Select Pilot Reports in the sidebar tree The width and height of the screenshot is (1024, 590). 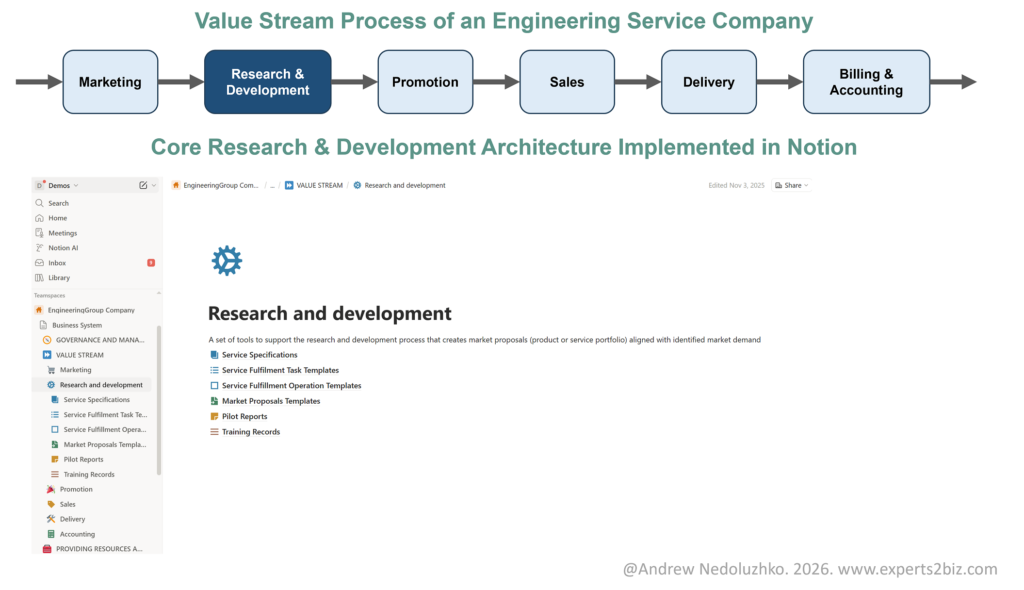[x=83, y=459]
